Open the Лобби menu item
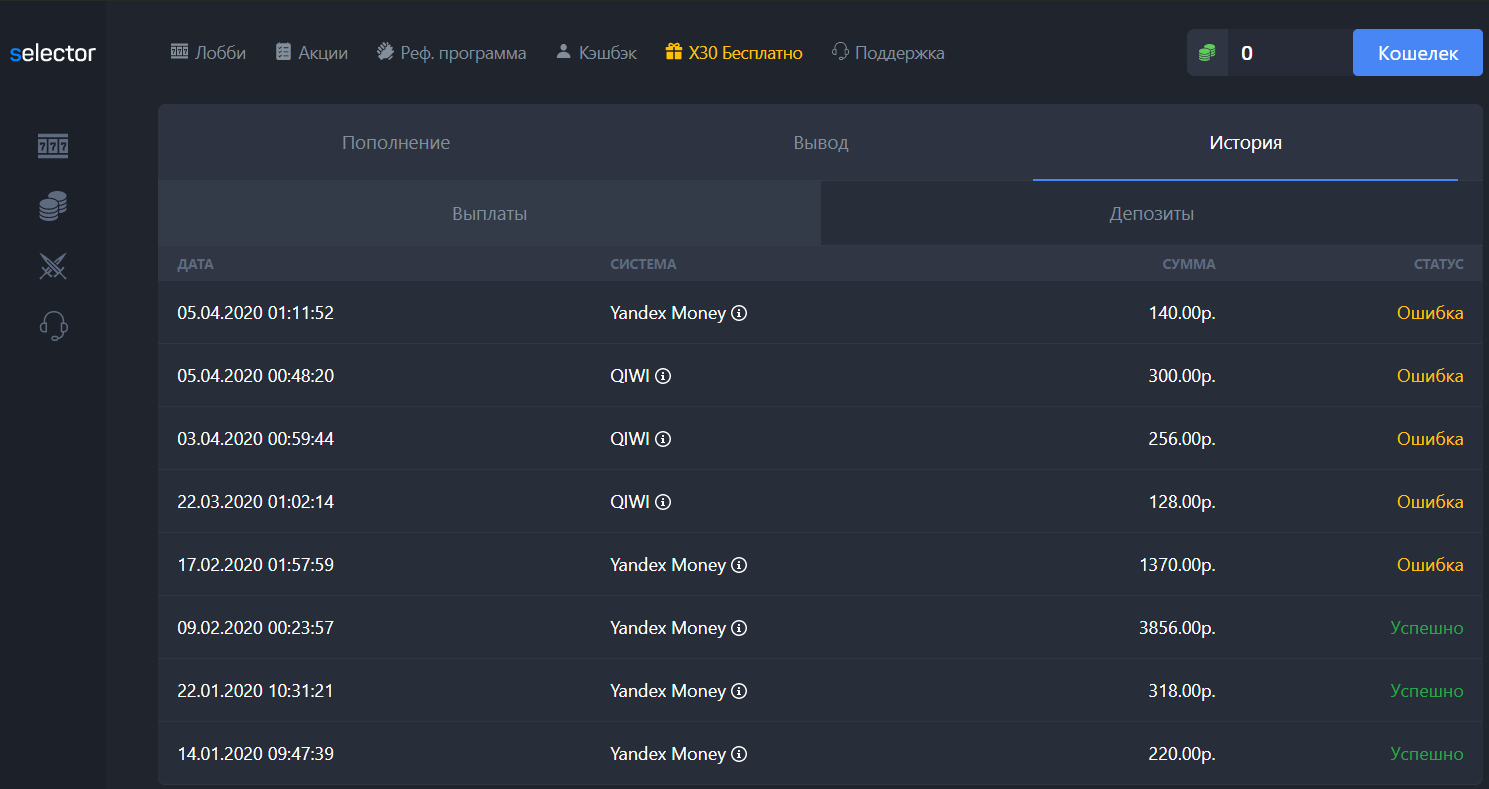 208,53
